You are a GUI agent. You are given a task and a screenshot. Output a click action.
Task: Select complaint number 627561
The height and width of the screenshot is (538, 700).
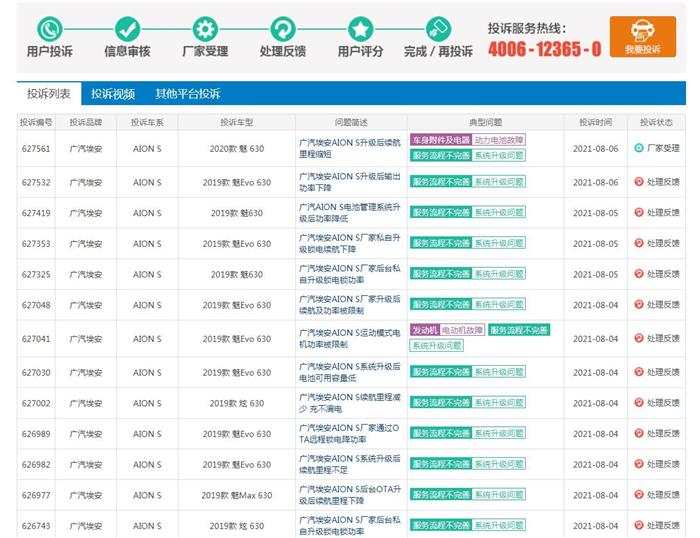coord(36,149)
